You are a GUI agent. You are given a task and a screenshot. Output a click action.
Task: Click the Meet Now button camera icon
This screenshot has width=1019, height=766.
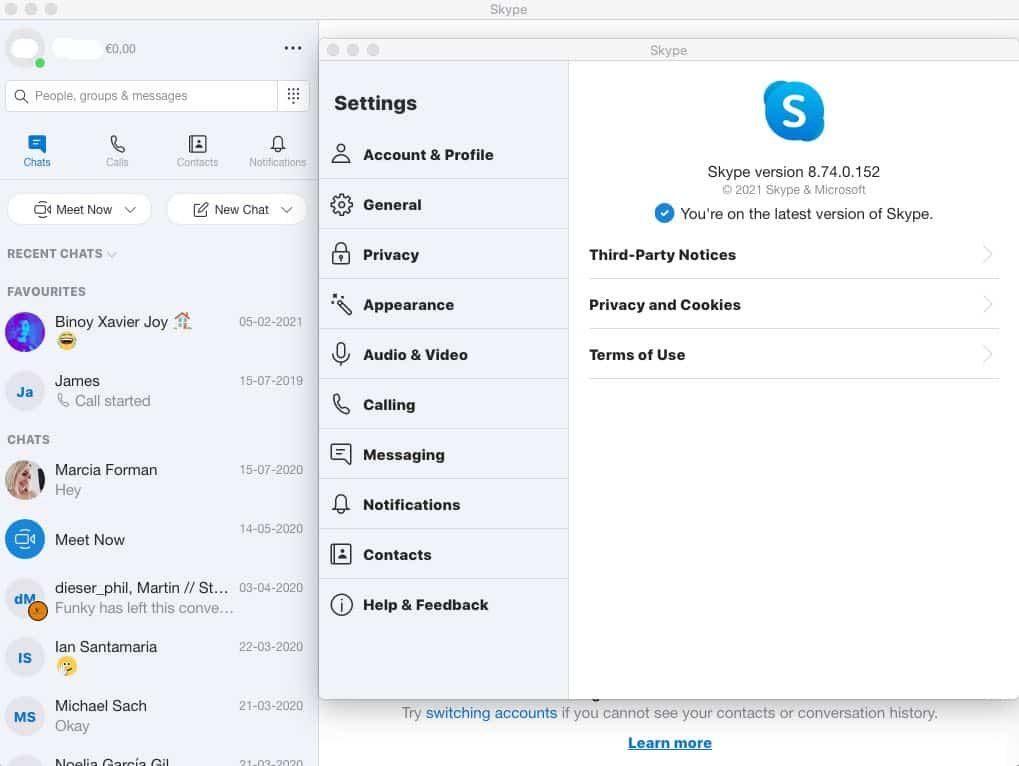click(x=42, y=209)
